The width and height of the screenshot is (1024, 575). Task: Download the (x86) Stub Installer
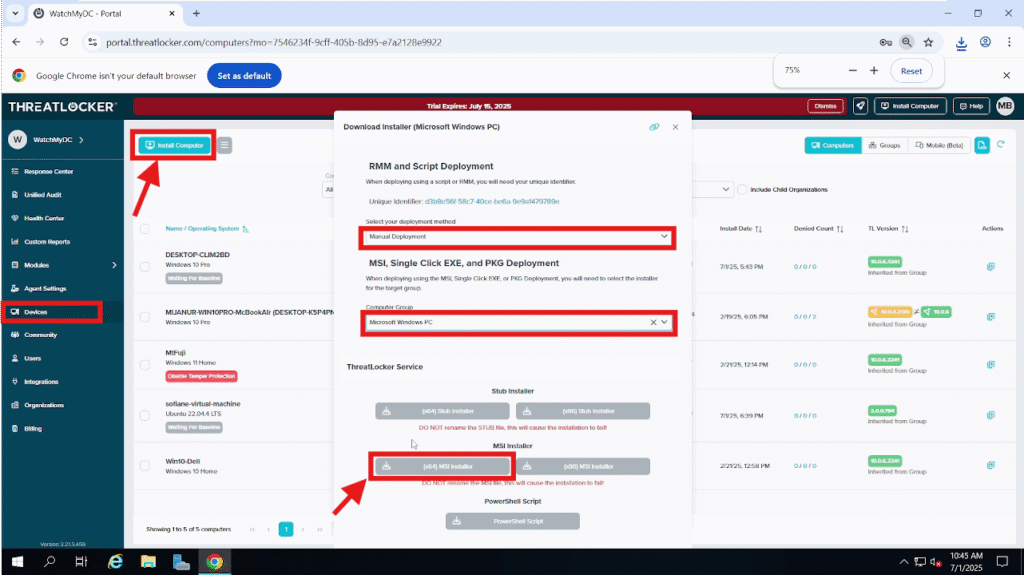click(x=583, y=411)
